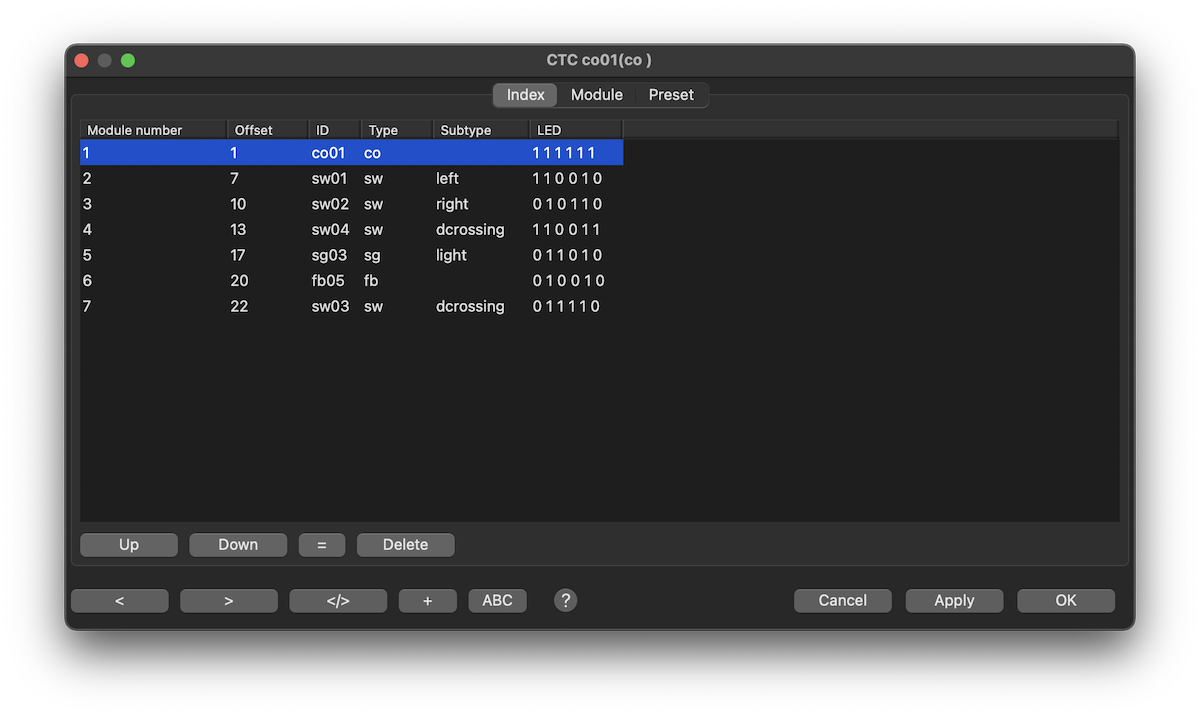Delete the selected module entry

pos(405,545)
